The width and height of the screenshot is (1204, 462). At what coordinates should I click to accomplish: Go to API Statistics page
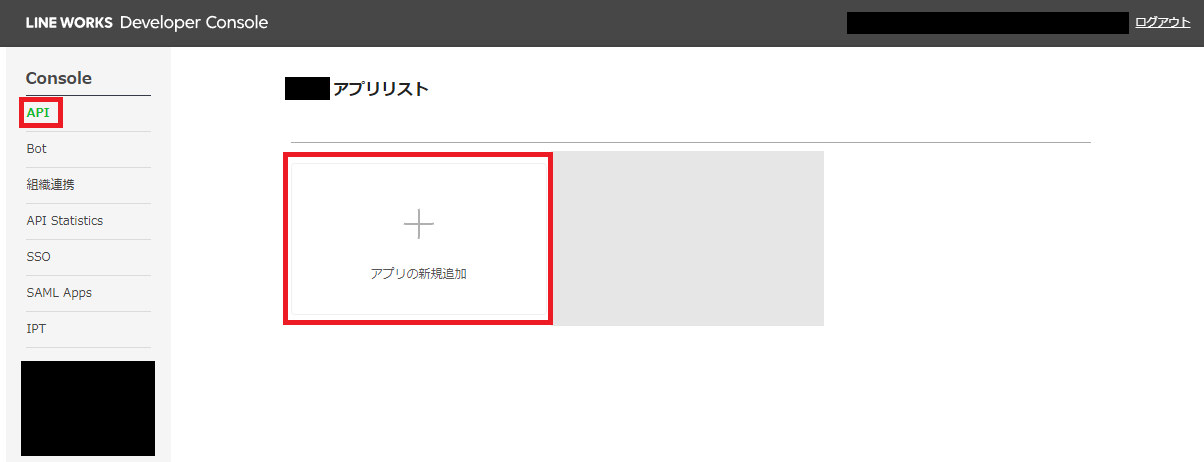(64, 220)
